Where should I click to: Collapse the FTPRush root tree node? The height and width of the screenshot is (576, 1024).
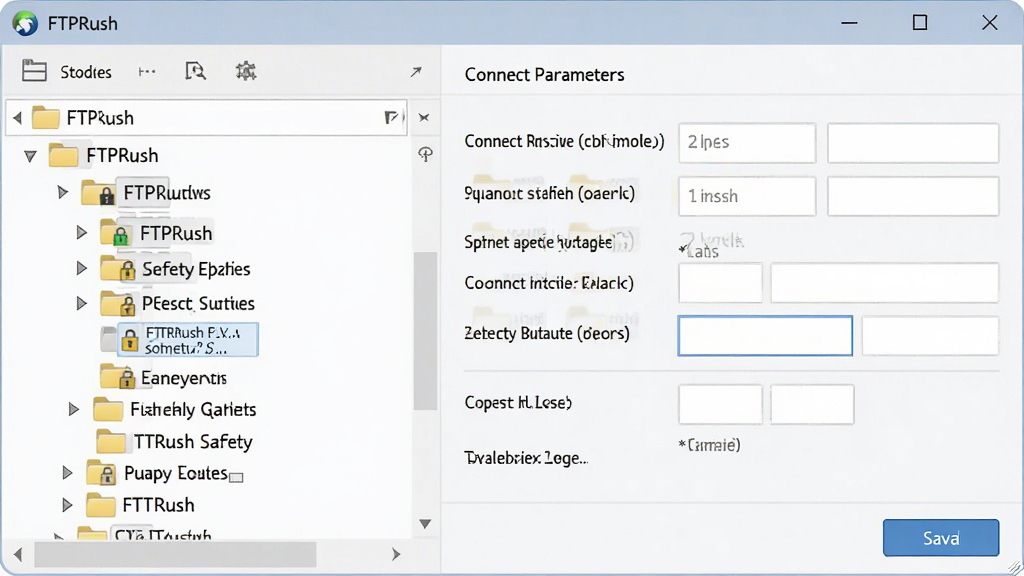point(30,156)
